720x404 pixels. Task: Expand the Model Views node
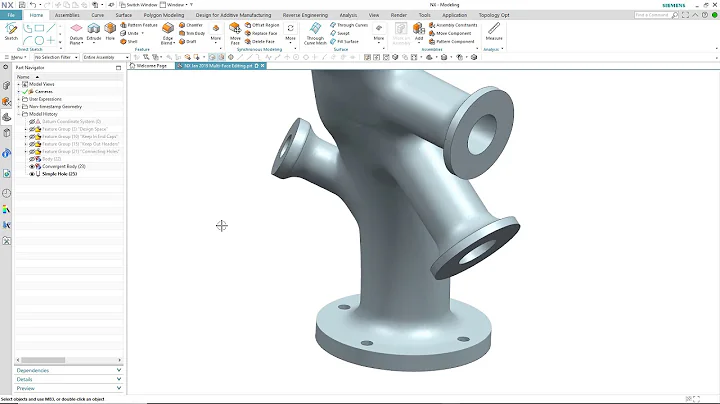click(19, 84)
